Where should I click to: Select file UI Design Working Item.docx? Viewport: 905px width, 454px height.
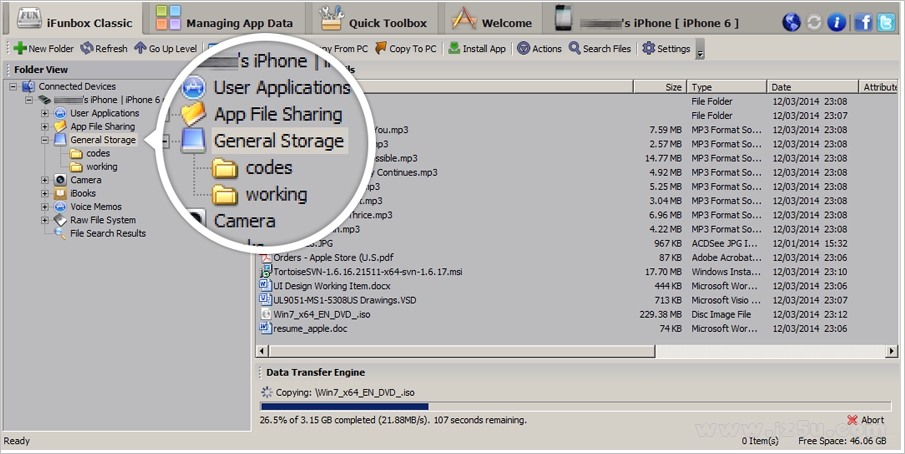coord(332,286)
